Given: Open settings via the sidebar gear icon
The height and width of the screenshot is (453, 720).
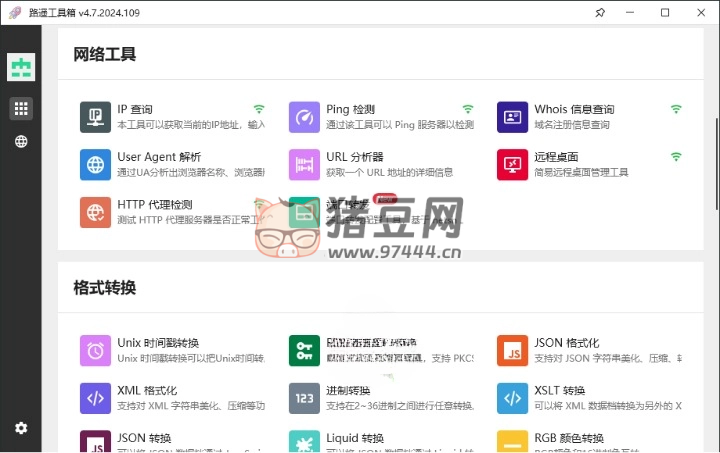Looking at the screenshot, I should point(21,428).
